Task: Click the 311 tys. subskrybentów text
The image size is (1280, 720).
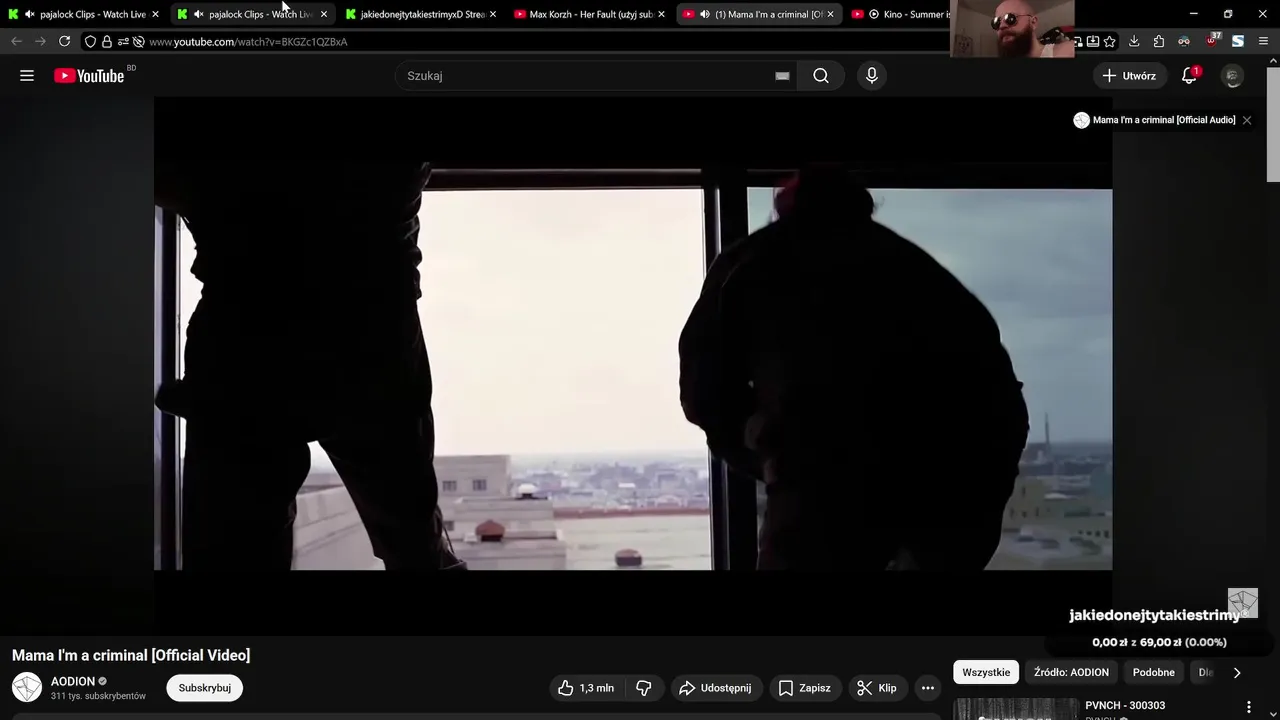Action: (x=98, y=696)
